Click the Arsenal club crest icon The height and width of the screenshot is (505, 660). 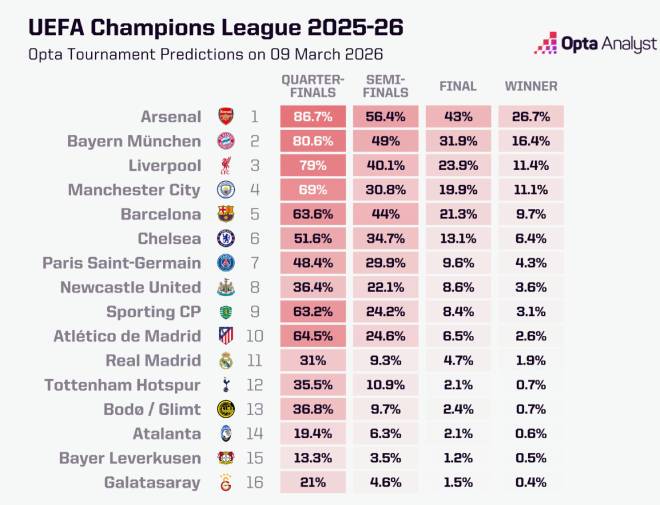tap(225, 117)
